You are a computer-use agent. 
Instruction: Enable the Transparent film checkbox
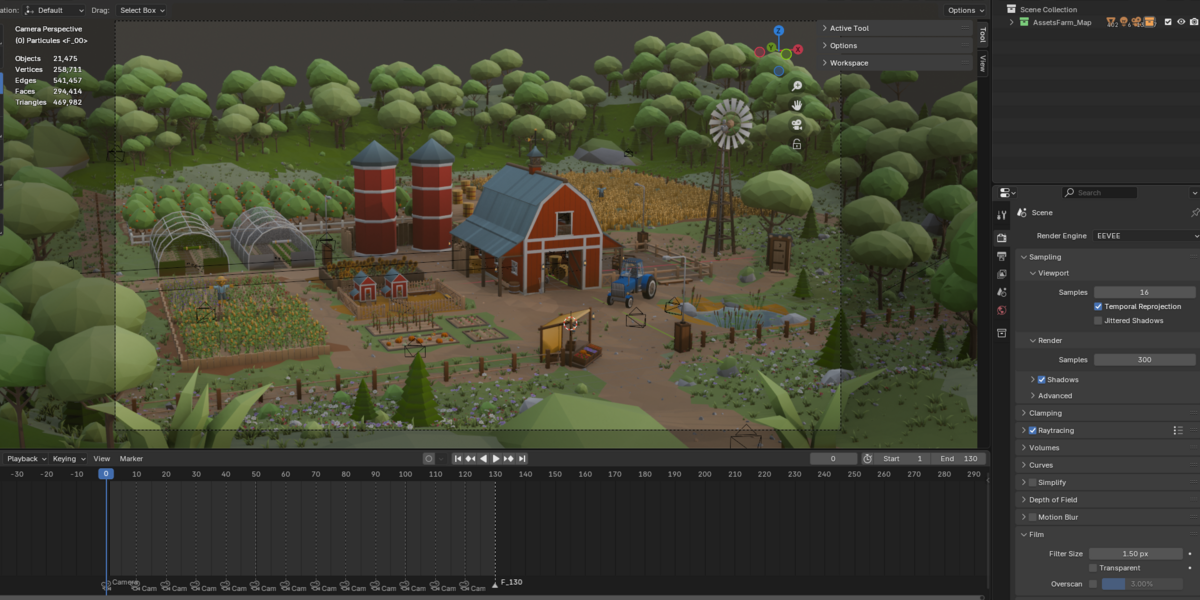pos(1093,568)
